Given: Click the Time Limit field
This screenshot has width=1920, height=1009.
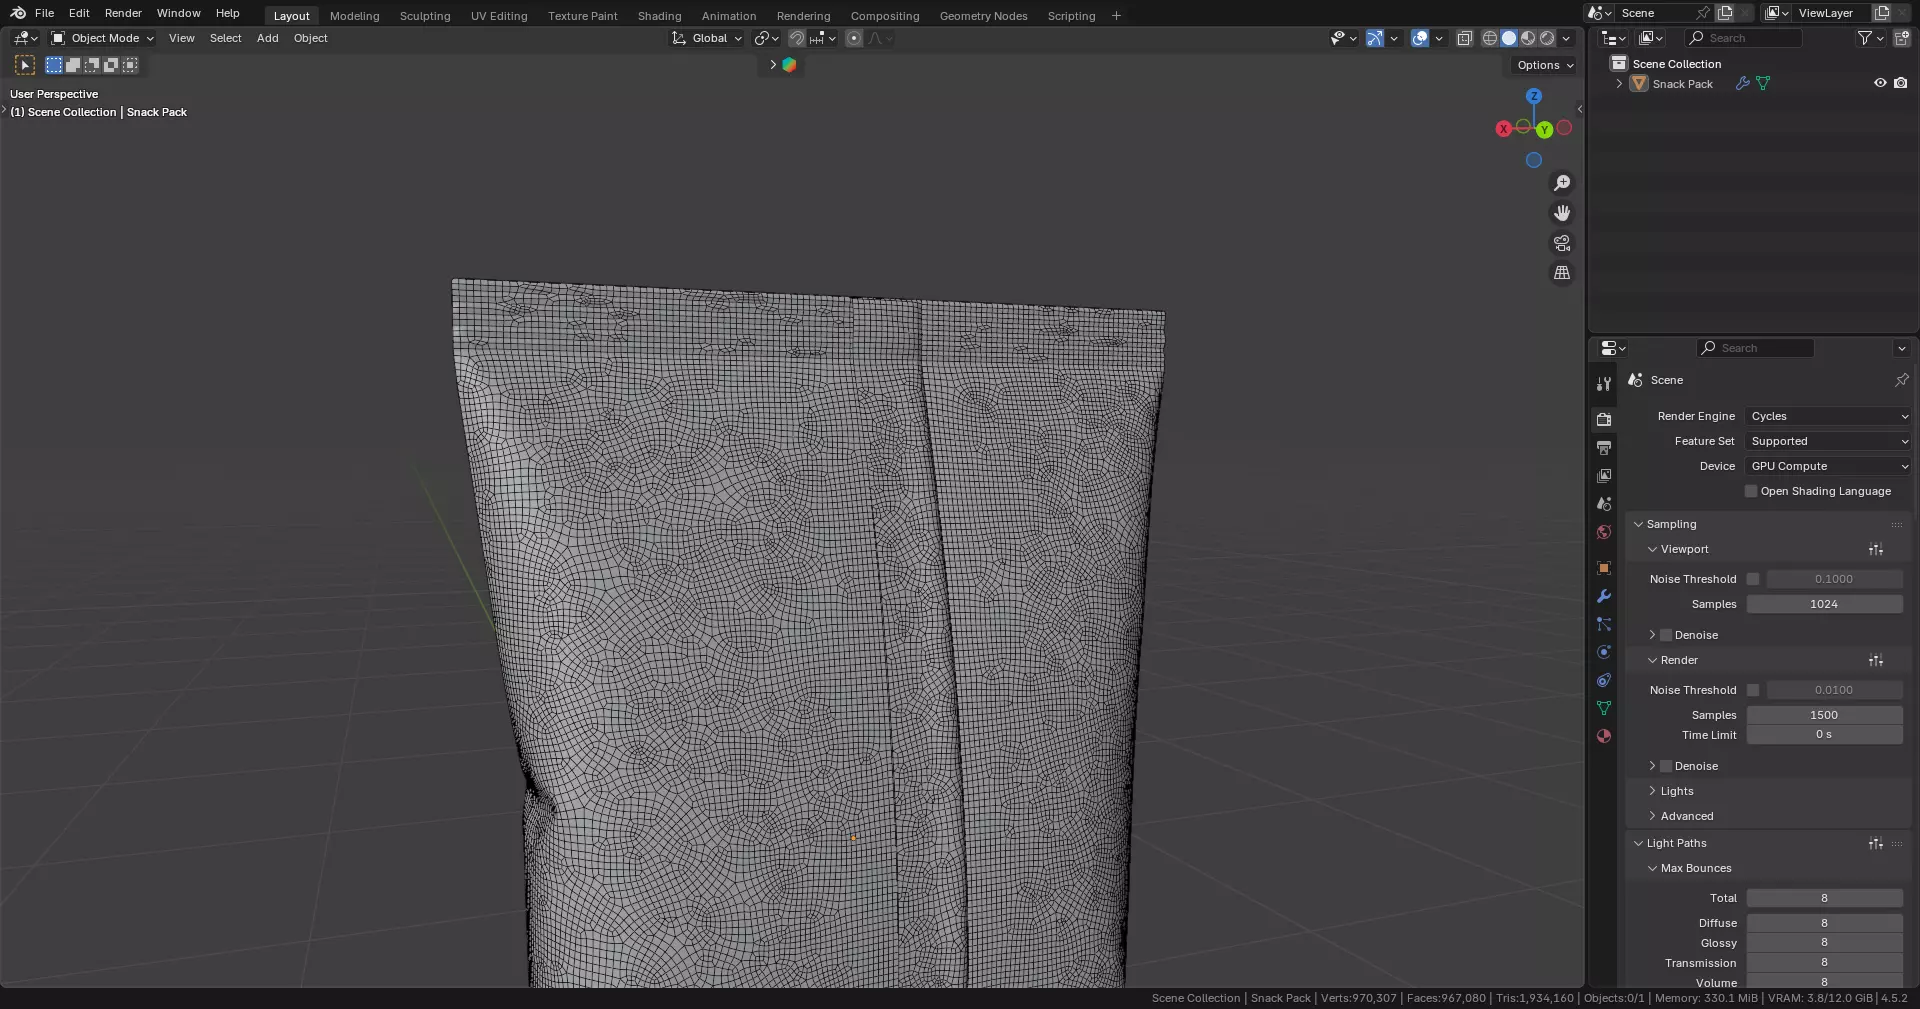Looking at the screenshot, I should click(1824, 735).
